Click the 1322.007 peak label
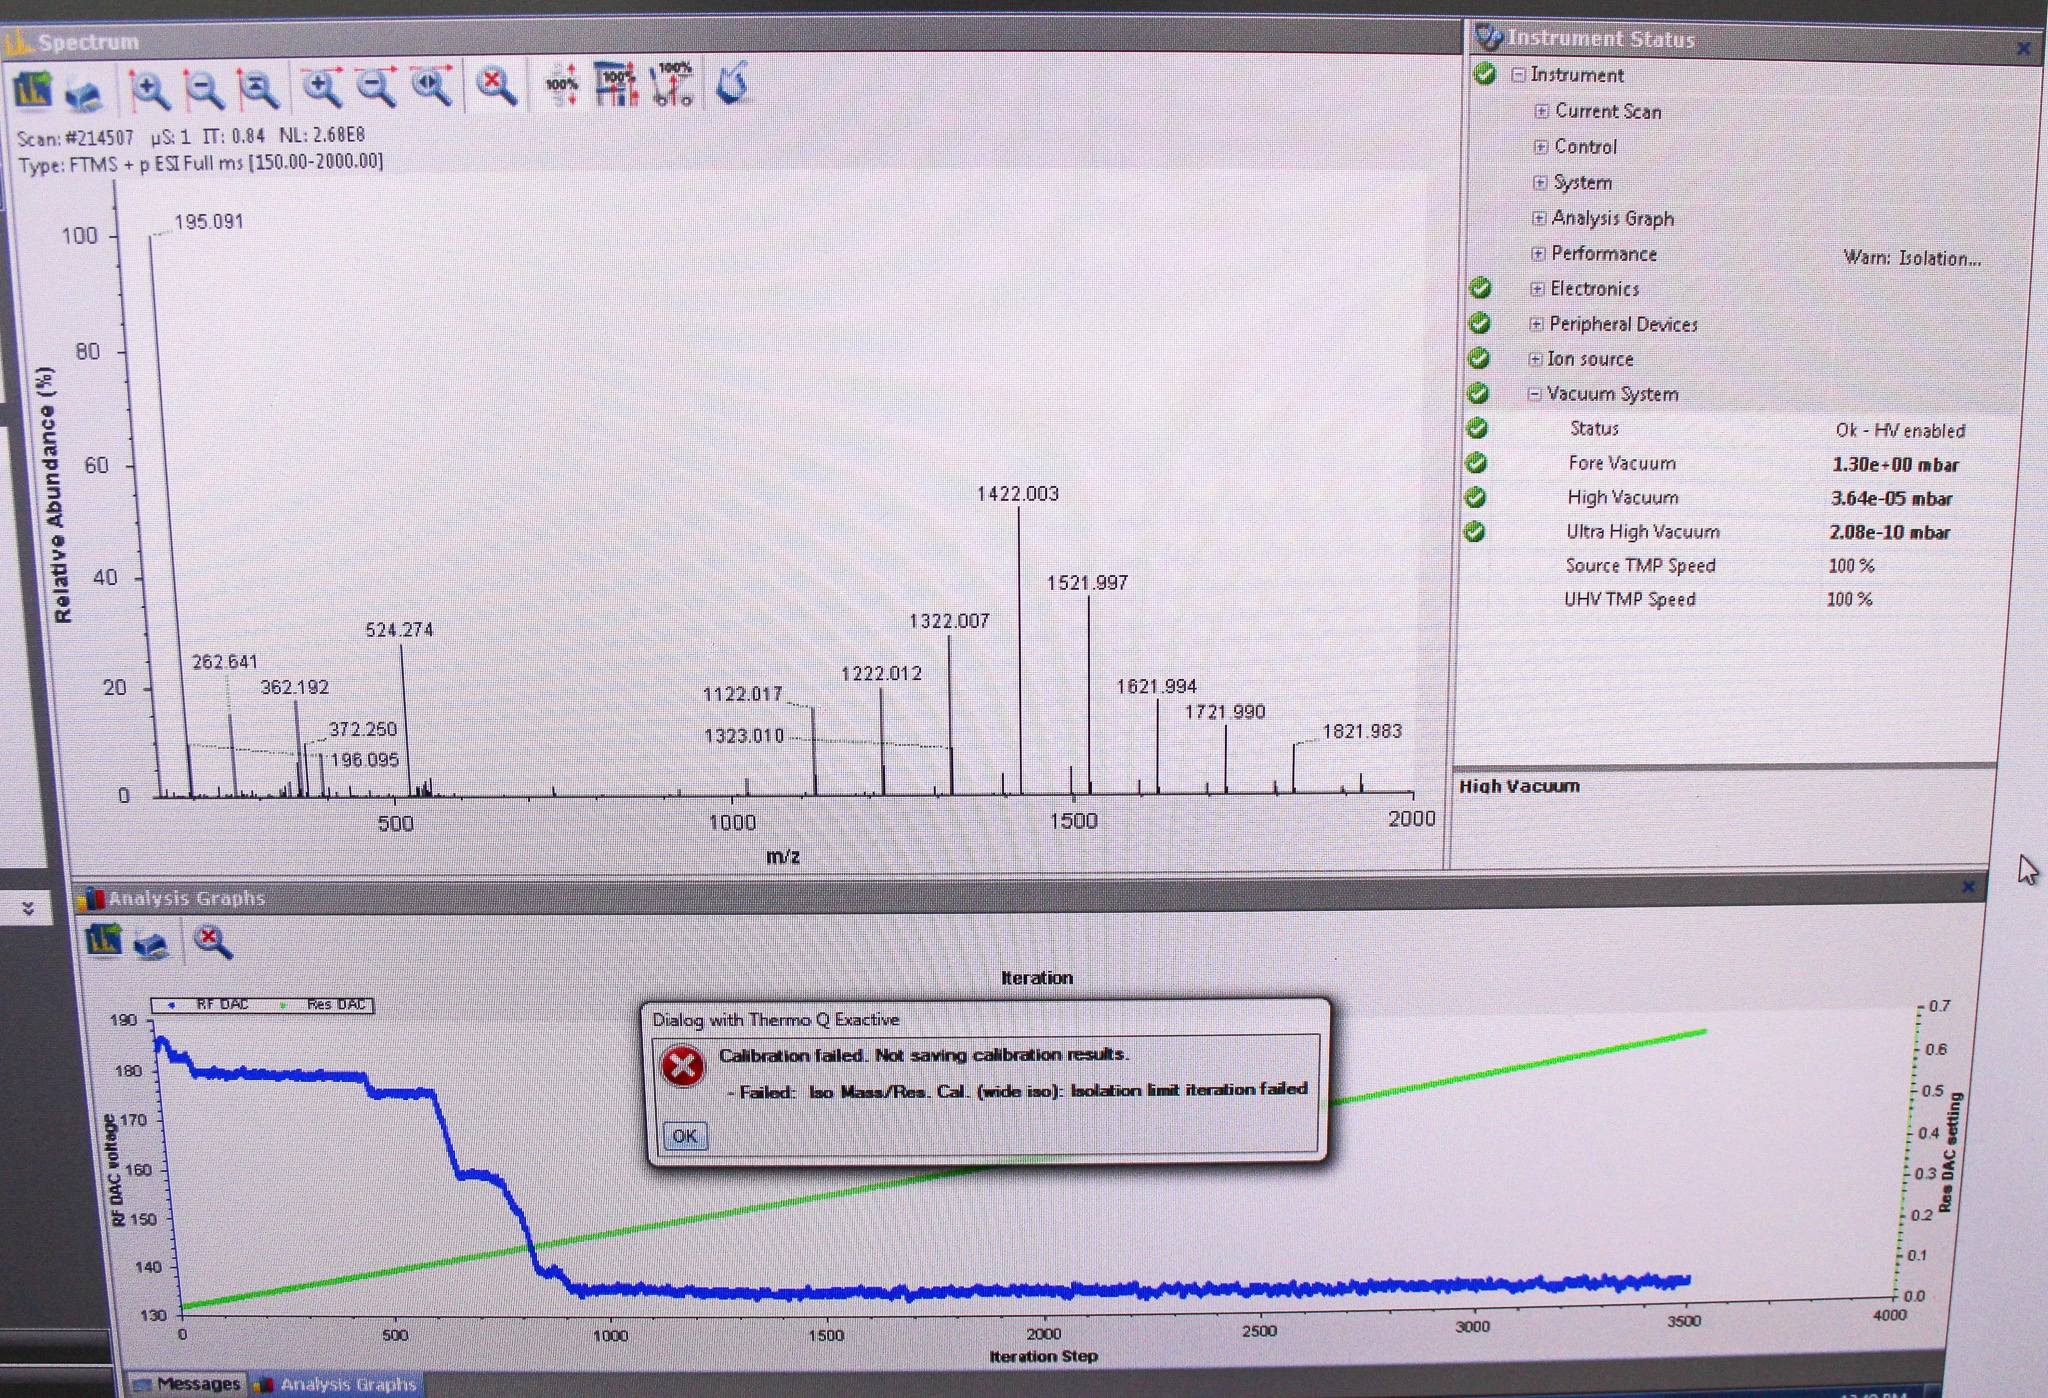This screenshot has height=1398, width=2048. (x=949, y=621)
